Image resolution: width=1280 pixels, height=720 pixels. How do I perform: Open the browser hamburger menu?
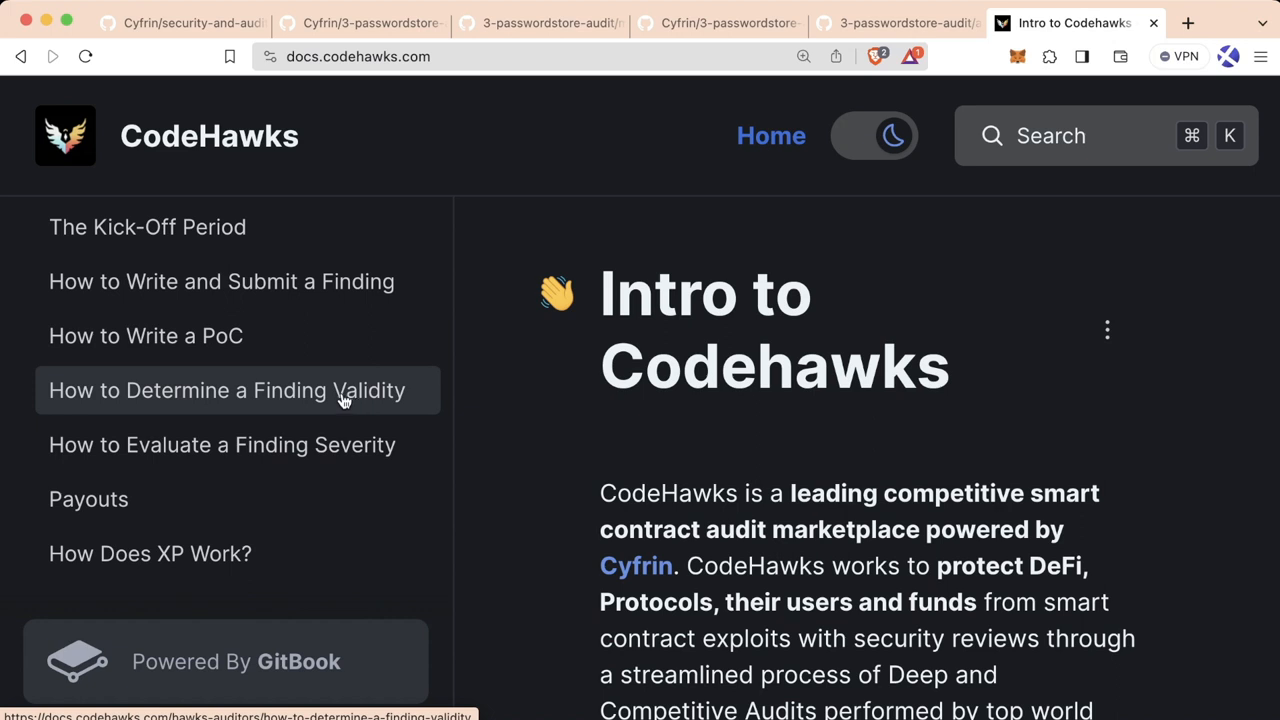pos(1261,57)
